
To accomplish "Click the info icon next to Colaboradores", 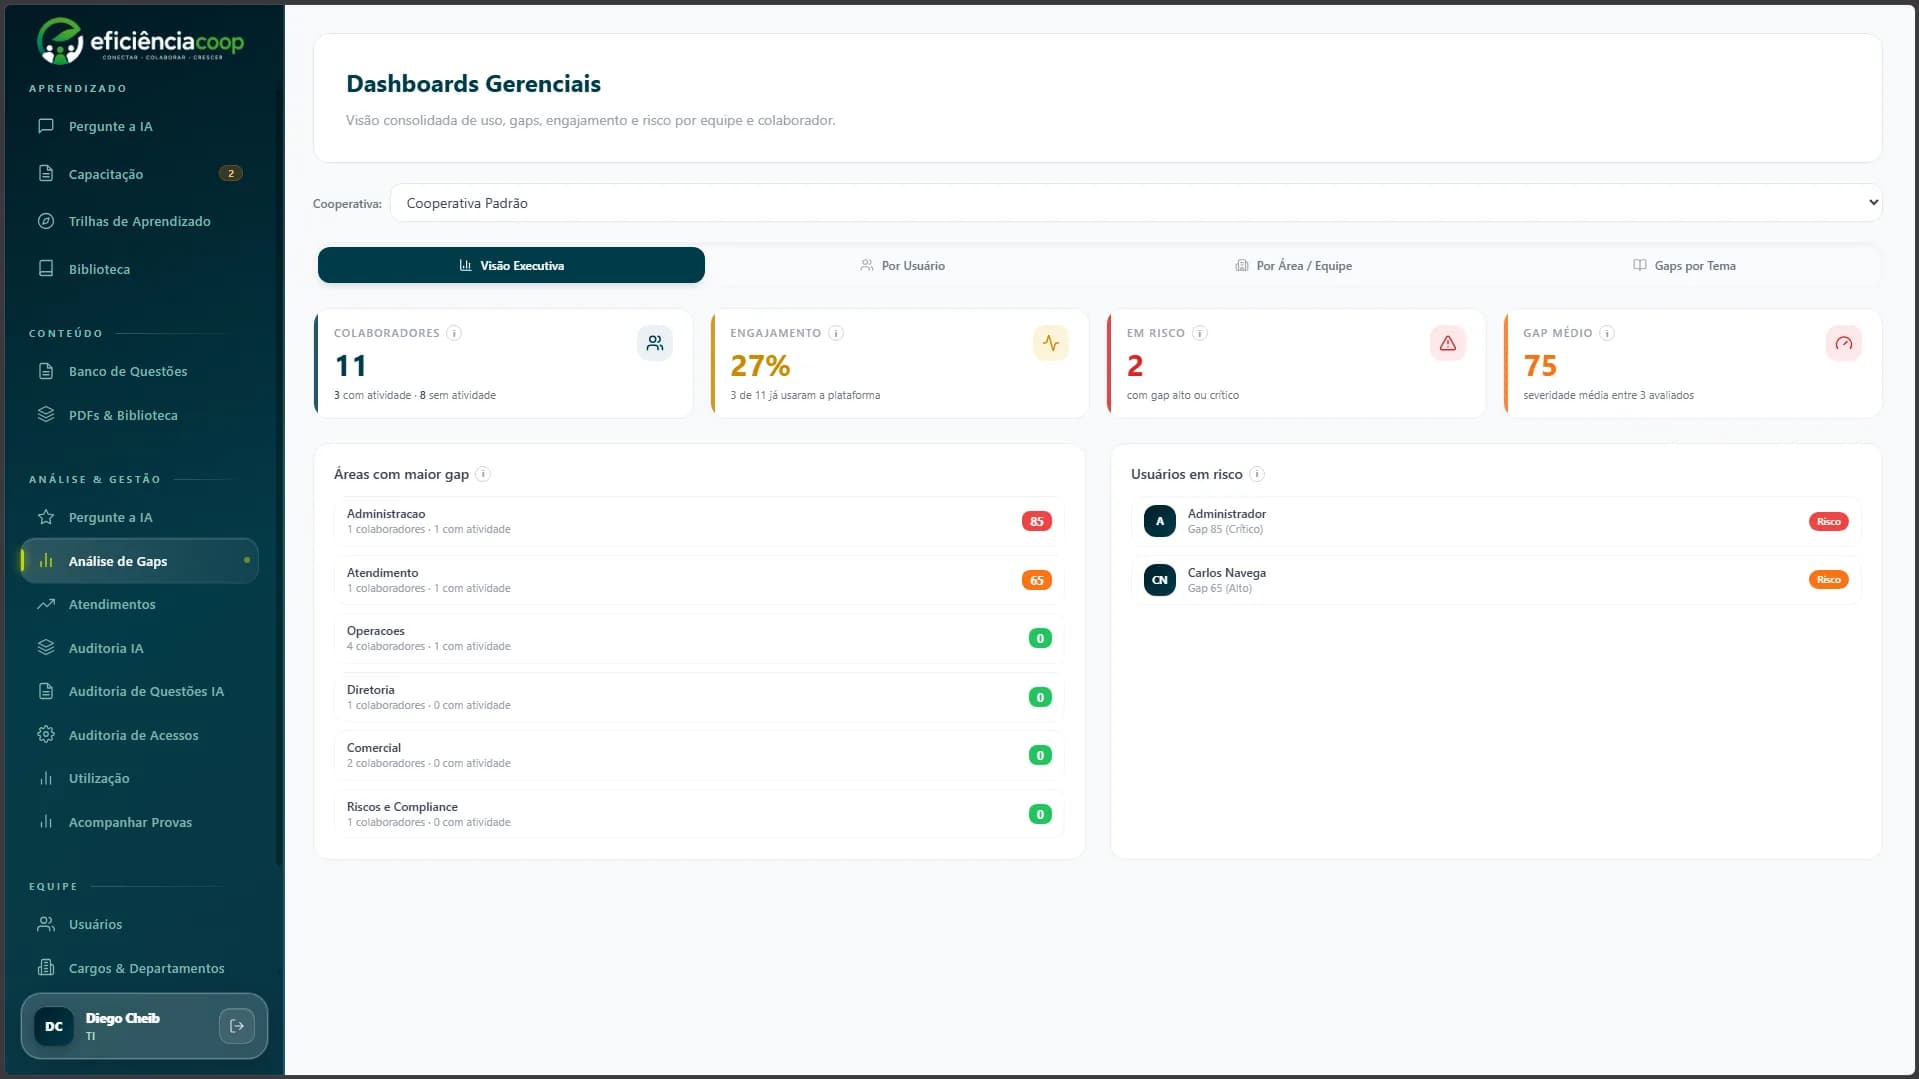I will pyautogui.click(x=454, y=333).
